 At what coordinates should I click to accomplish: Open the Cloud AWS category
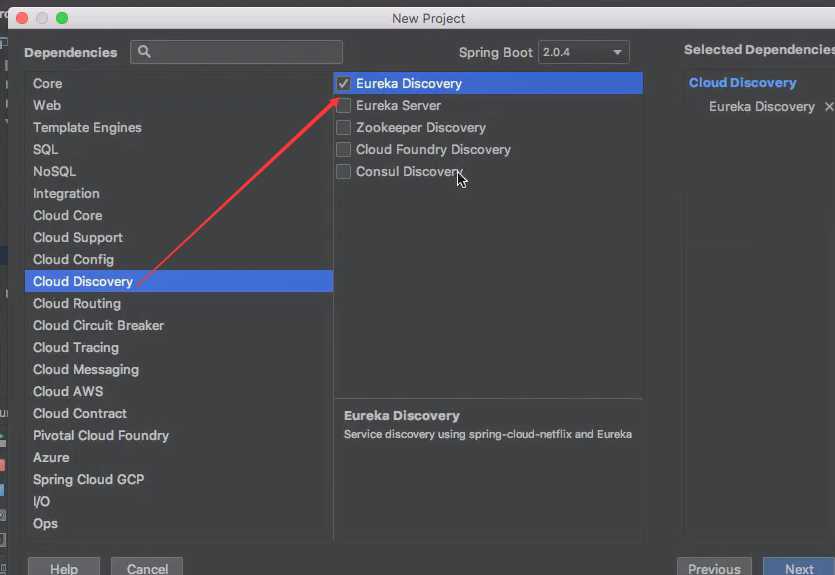pyautogui.click(x=178, y=391)
